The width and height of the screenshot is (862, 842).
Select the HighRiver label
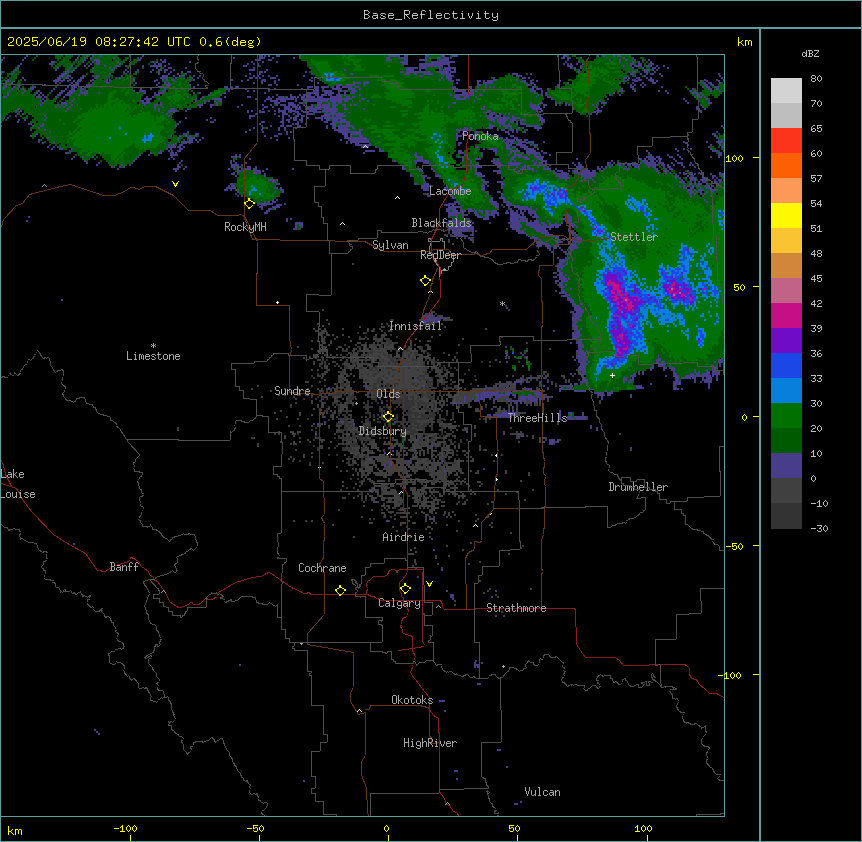(430, 743)
